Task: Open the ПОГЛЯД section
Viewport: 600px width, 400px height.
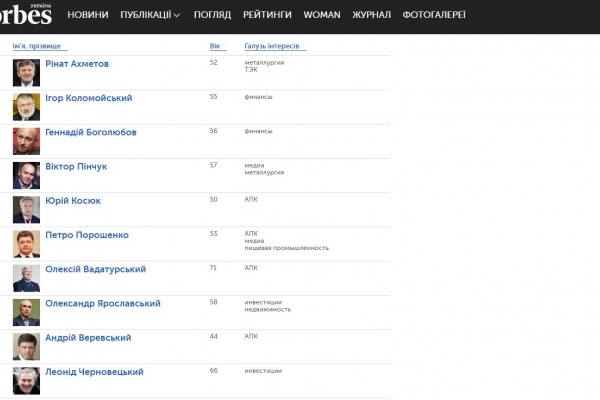Action: pyautogui.click(x=212, y=16)
